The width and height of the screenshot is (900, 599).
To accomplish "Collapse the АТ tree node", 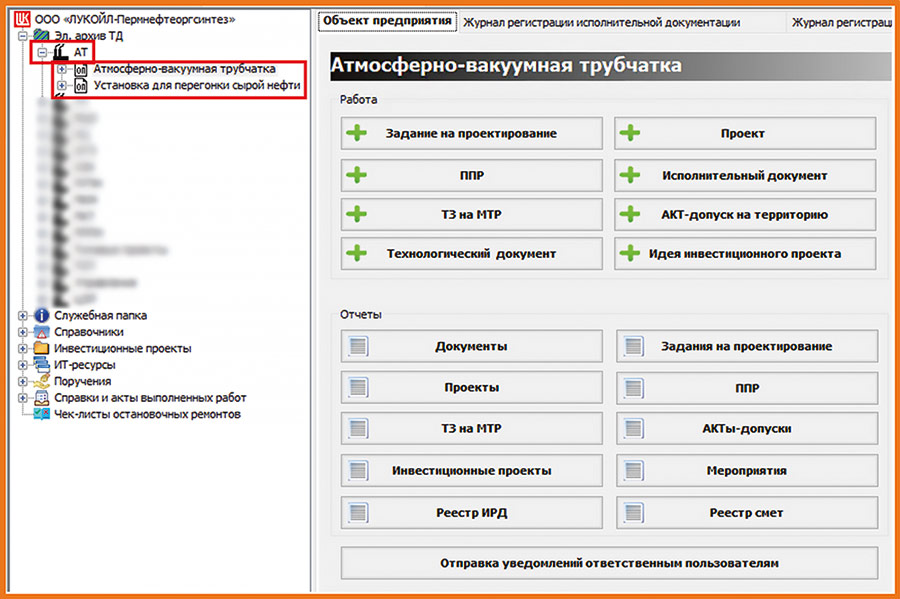I will click(43, 52).
